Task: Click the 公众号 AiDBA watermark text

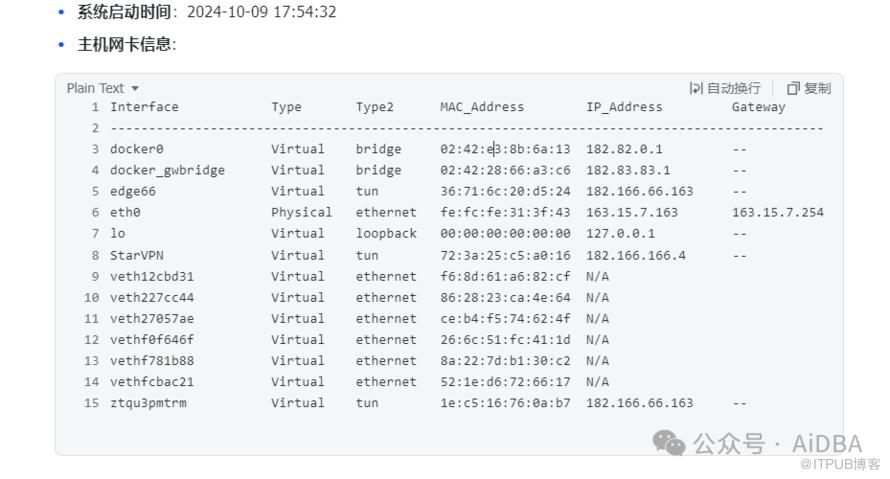Action: coord(778,444)
